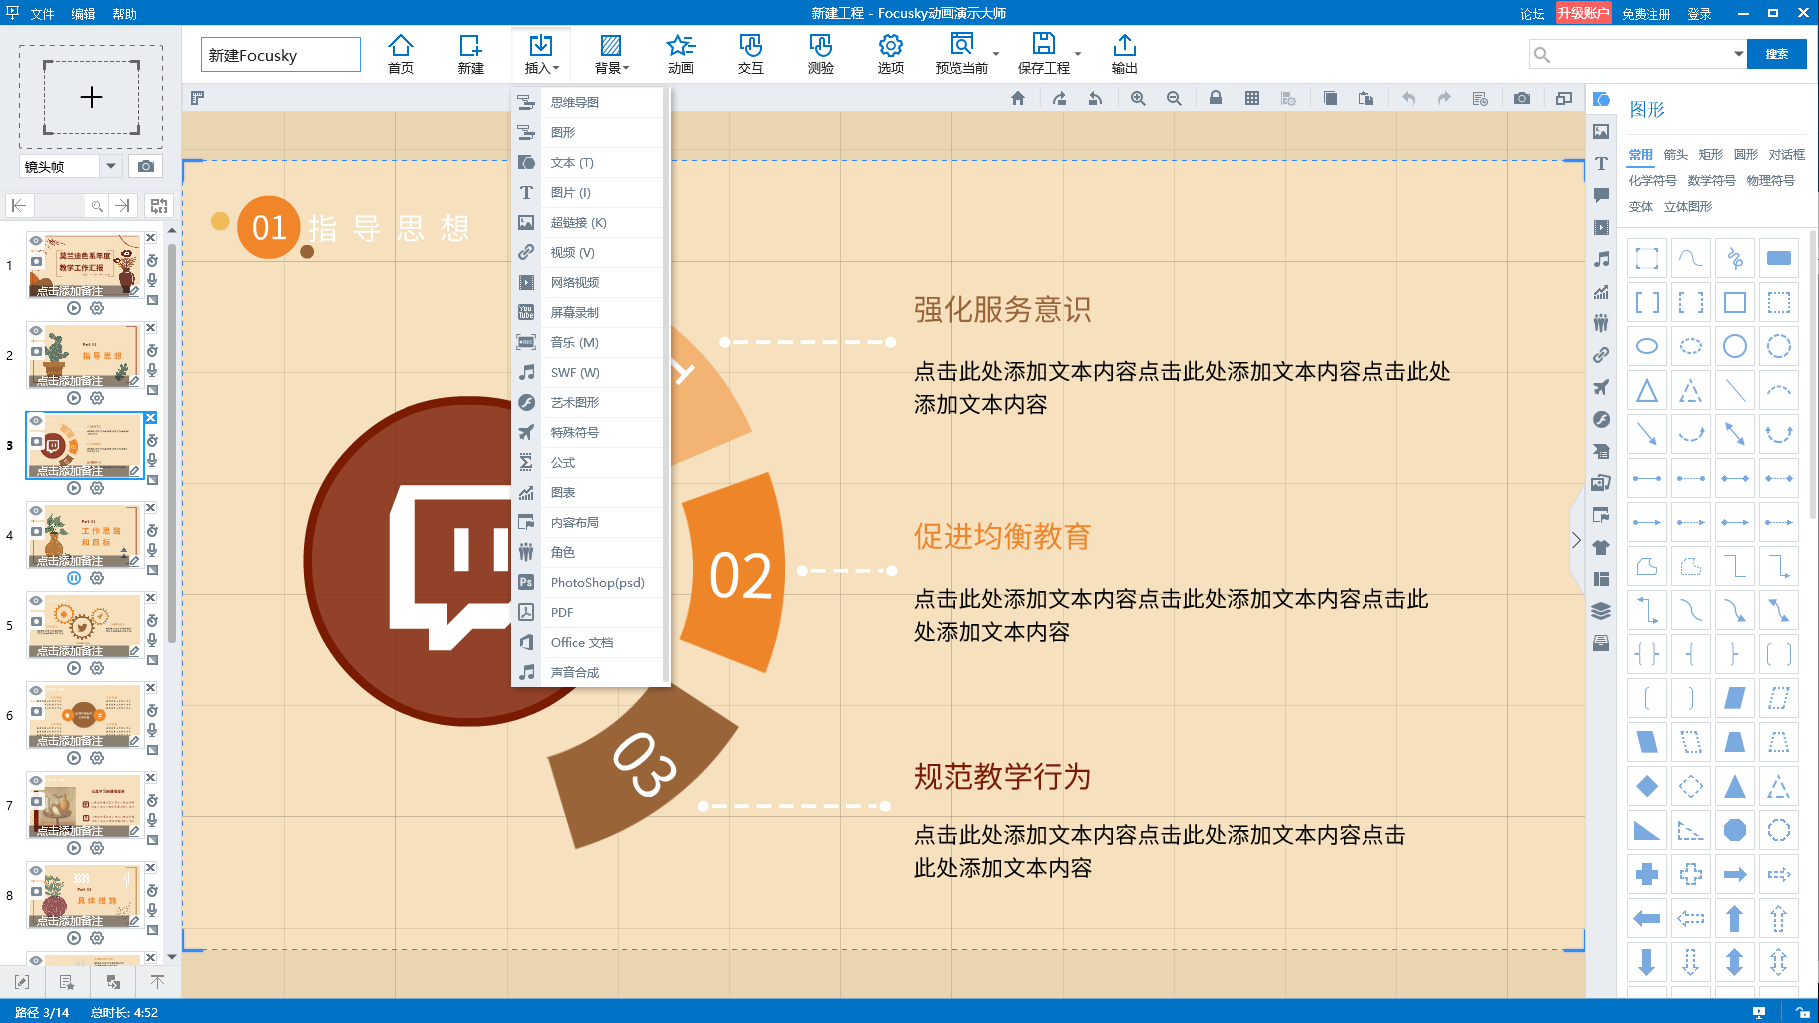Click the 免费注册 register link
Image resolution: width=1819 pixels, height=1023 pixels.
[x=1646, y=14]
